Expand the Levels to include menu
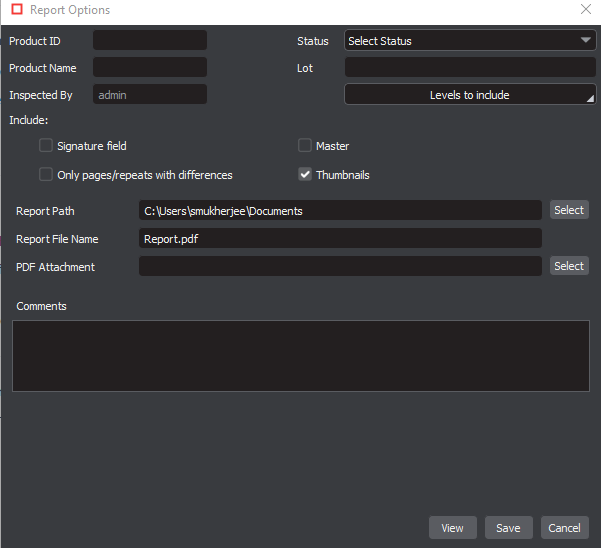The height and width of the screenshot is (548, 601). pyautogui.click(x=470, y=95)
